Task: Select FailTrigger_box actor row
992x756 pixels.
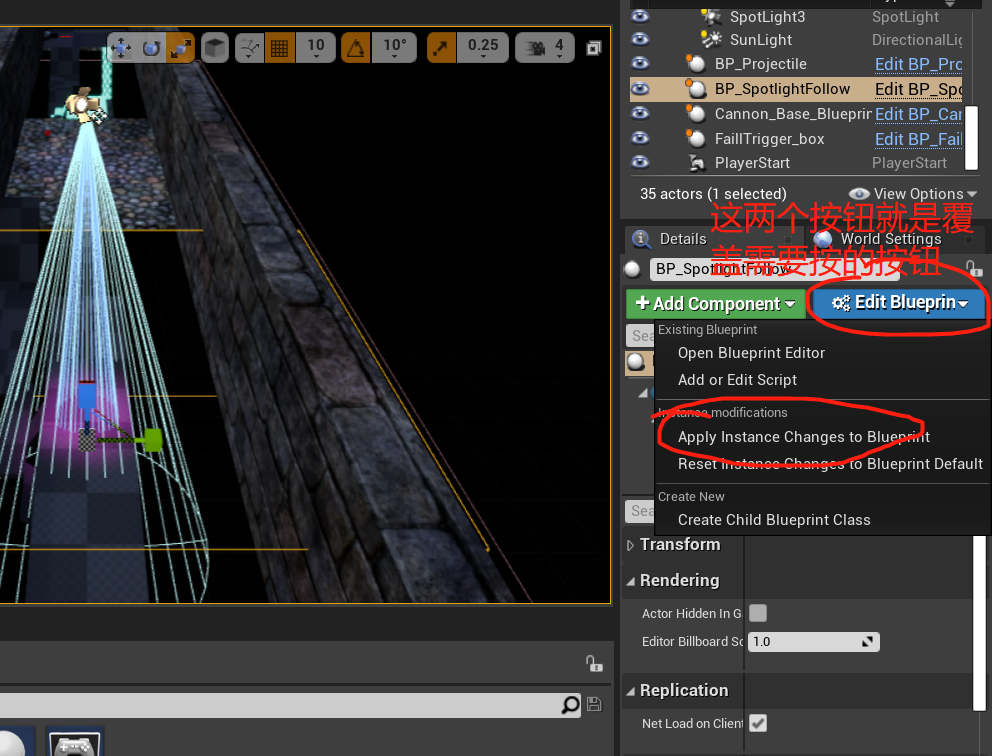Action: [796, 139]
